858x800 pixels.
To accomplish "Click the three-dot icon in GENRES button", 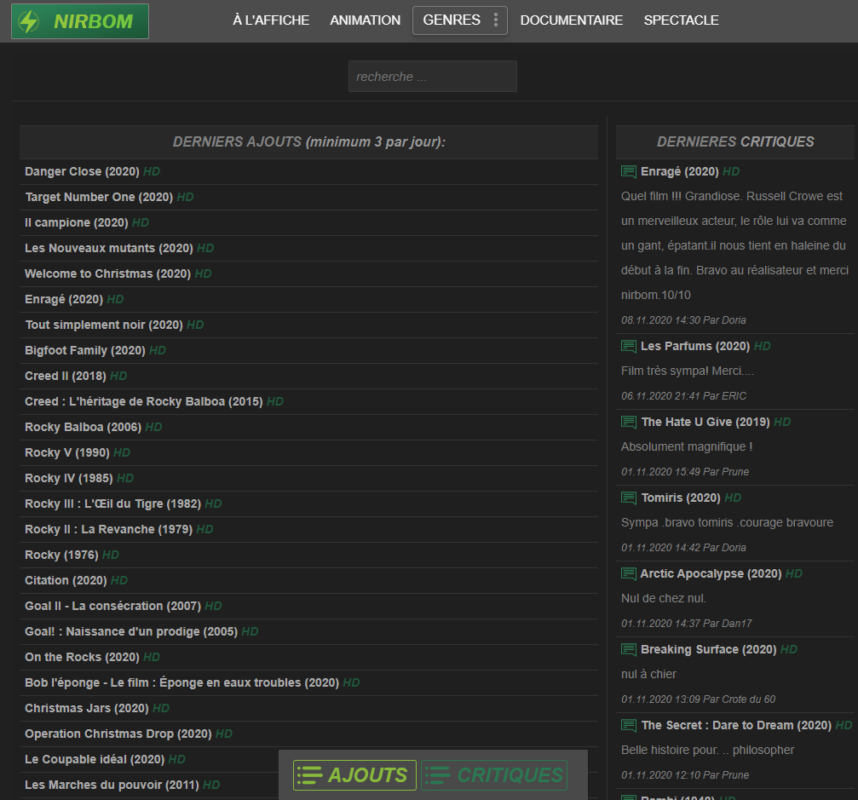I will [496, 20].
